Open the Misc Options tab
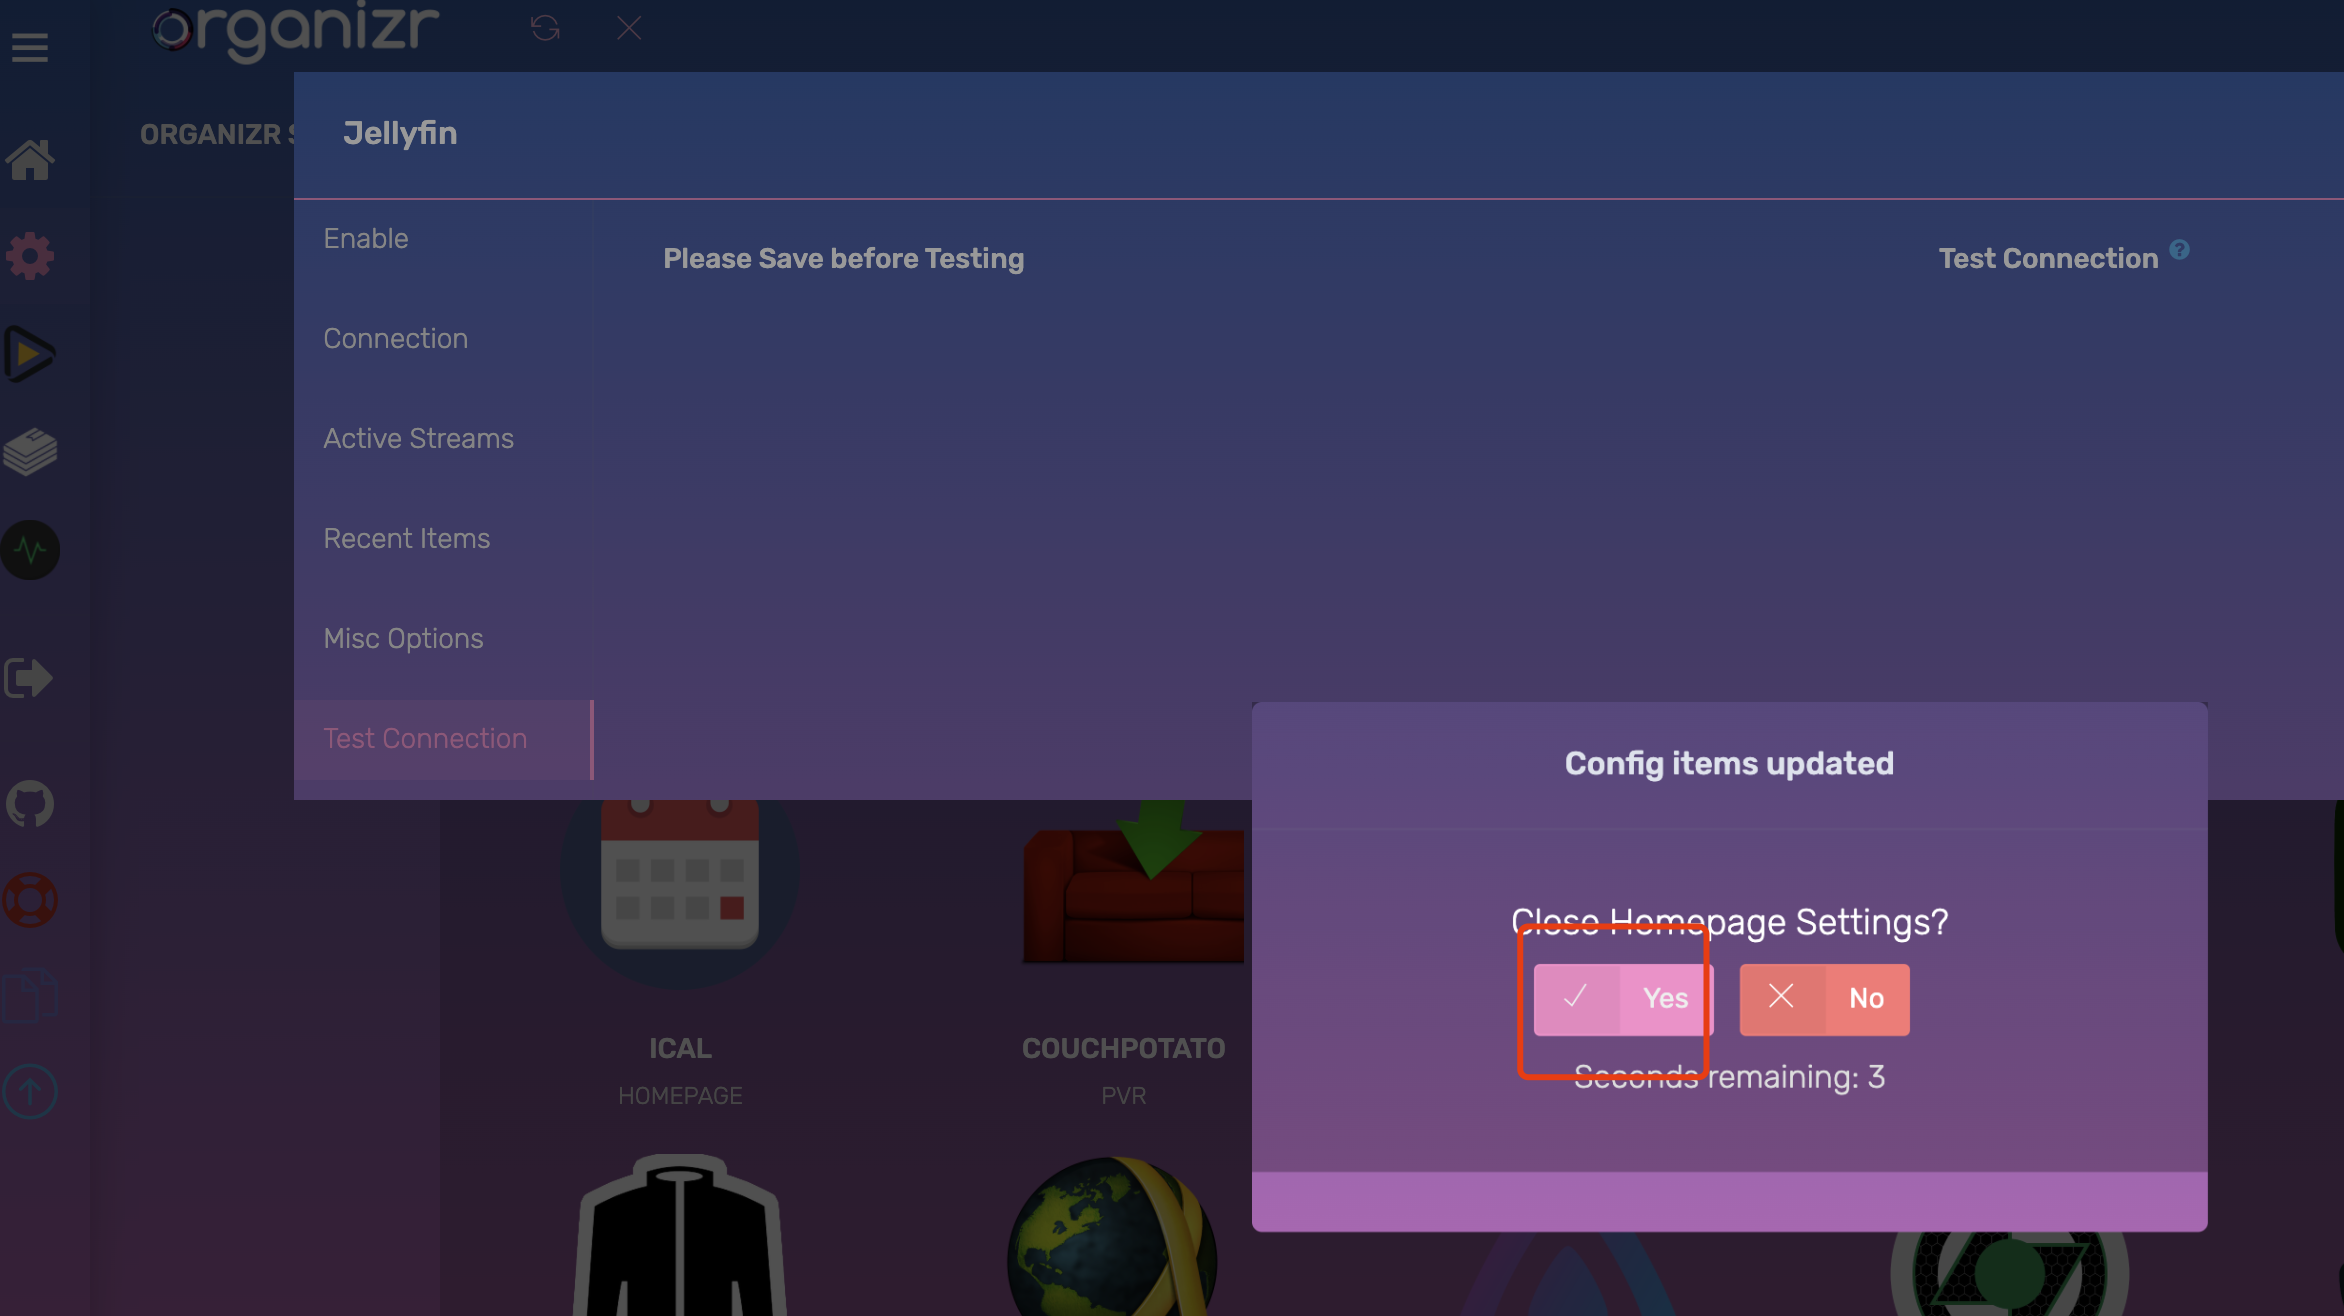The height and width of the screenshot is (1316, 2344). (403, 639)
